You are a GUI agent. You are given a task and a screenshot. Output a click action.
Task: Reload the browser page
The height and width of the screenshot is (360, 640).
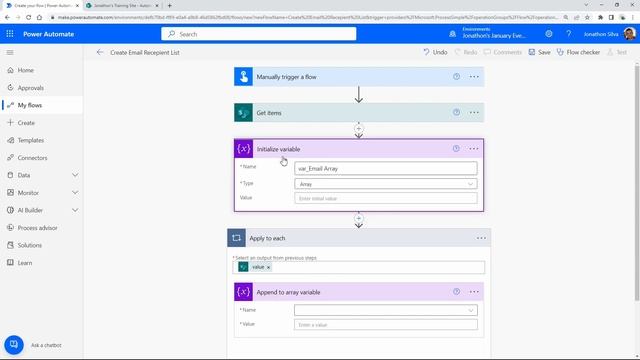pos(29,18)
